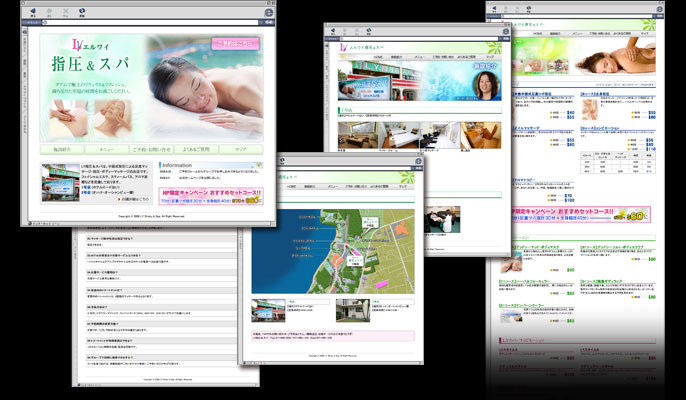Click storefront photo thumbnail on home page
The image size is (686, 400).
[x=61, y=183]
